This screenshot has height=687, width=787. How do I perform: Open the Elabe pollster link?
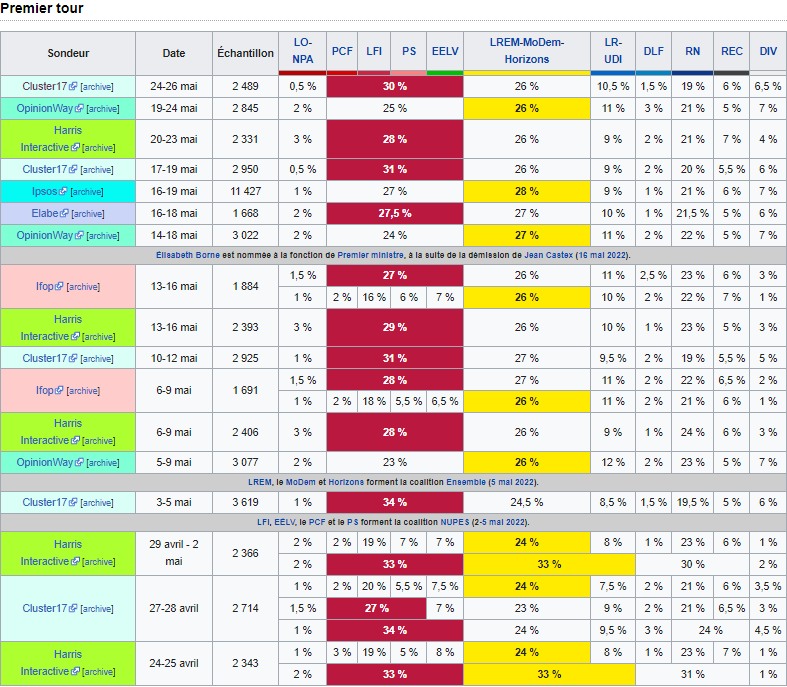pos(43,213)
